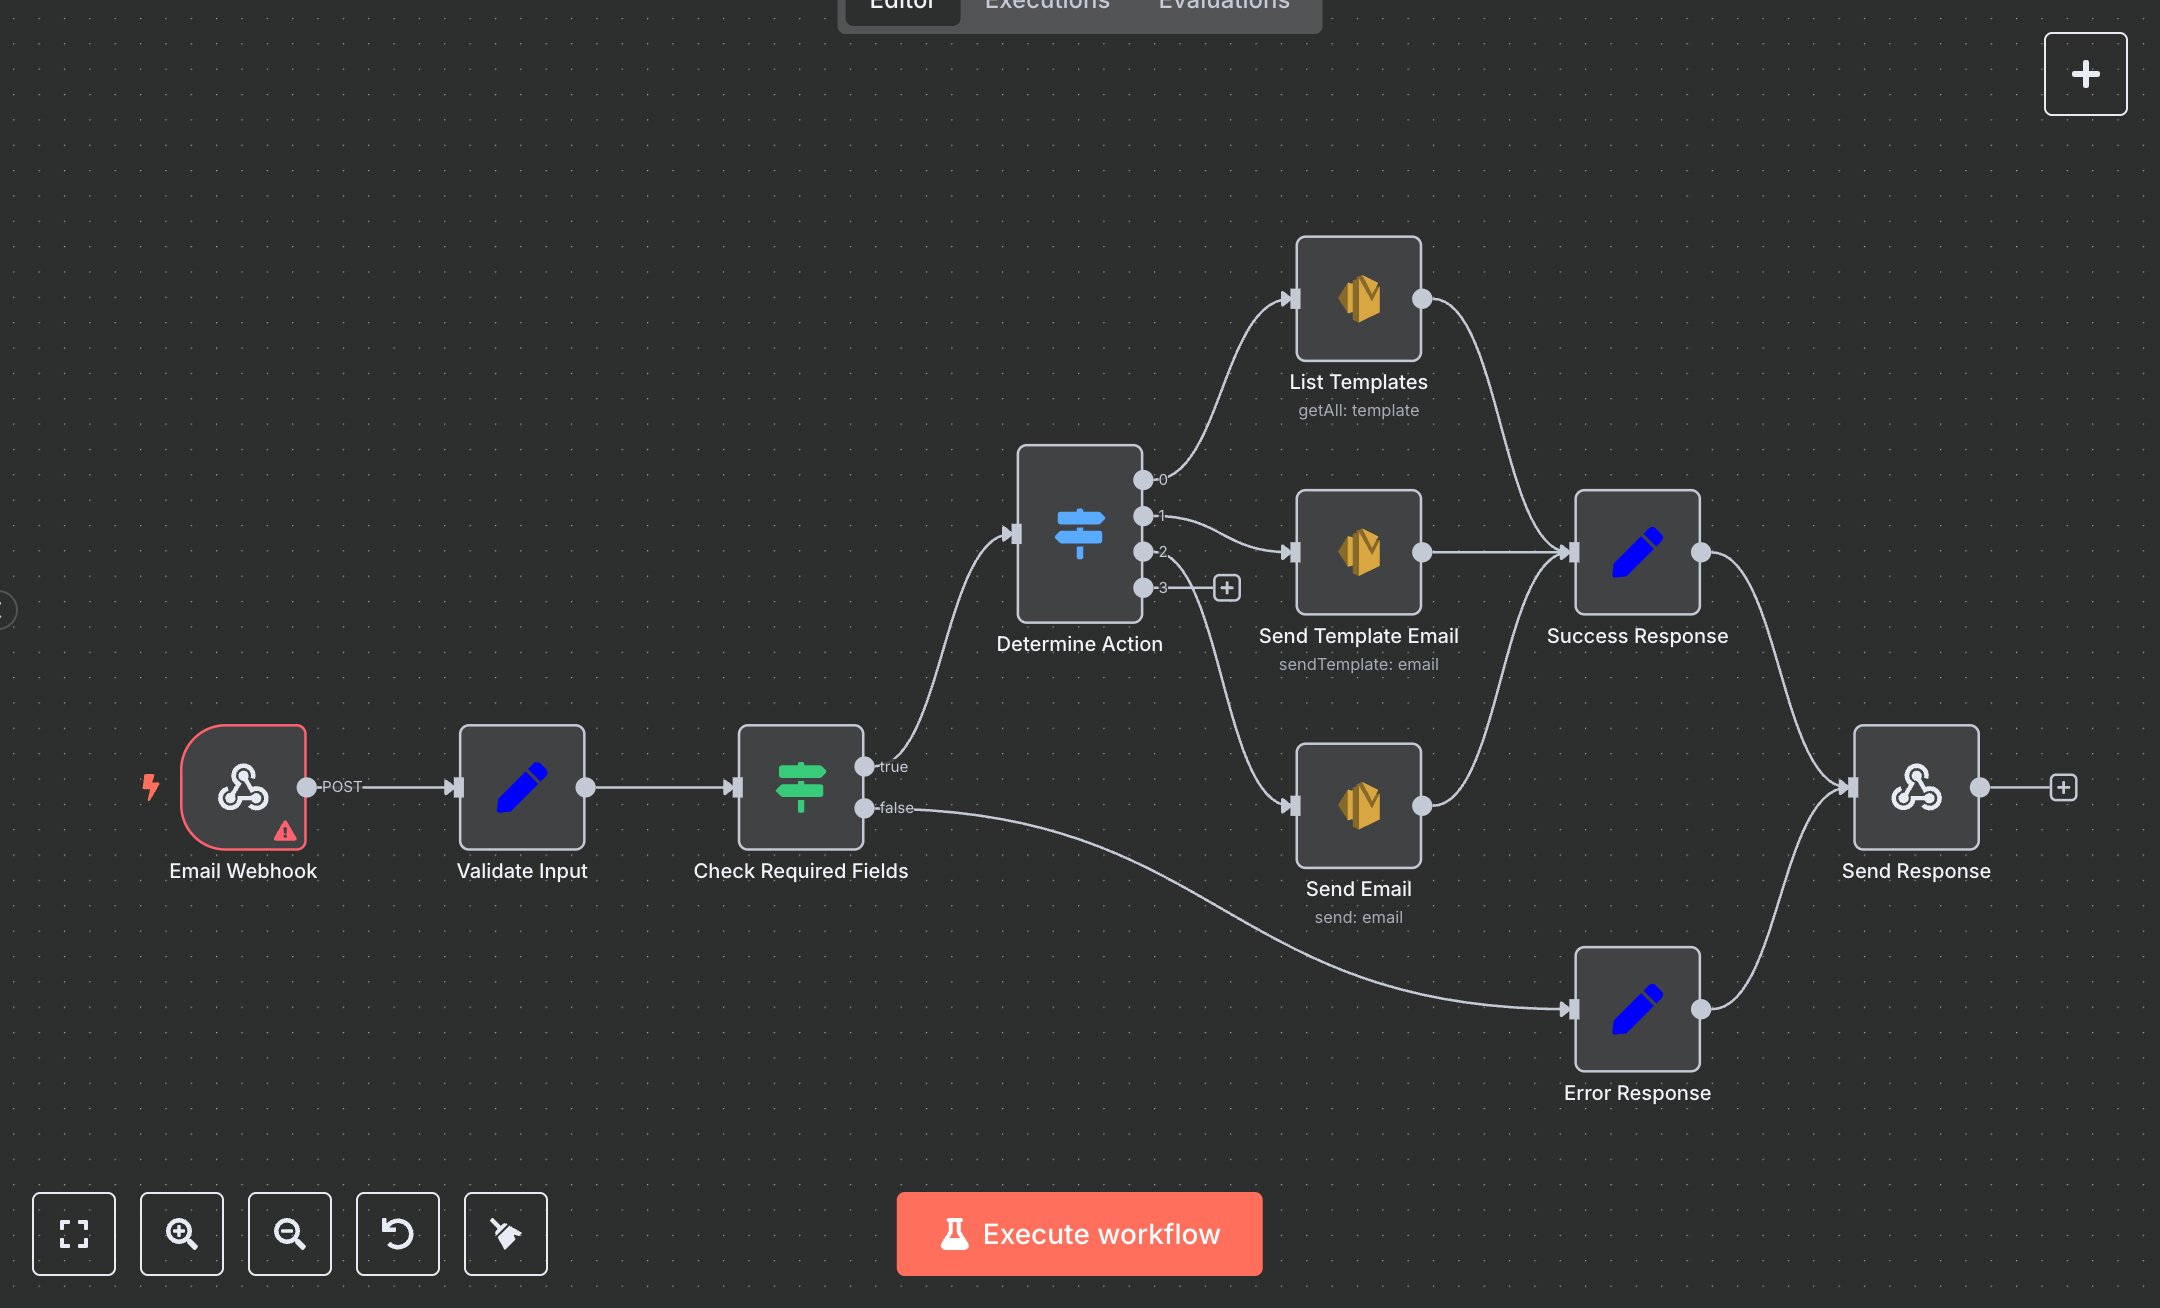
Task: Add a node after Send Response
Action: click(2062, 788)
